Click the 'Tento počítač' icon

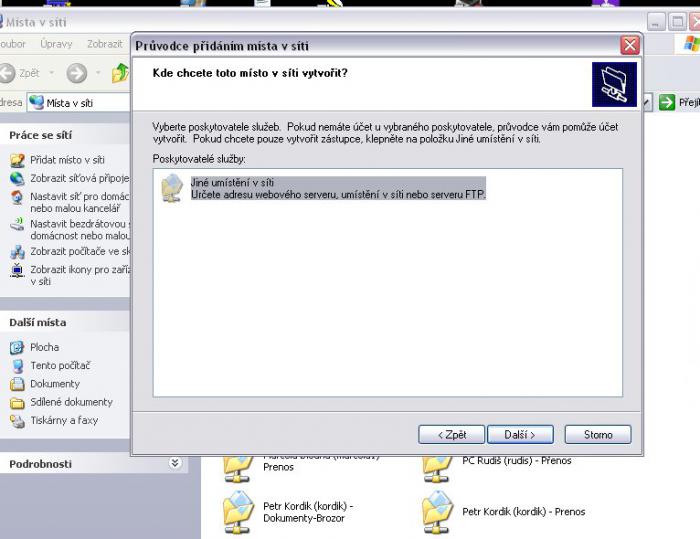[x=17, y=366]
